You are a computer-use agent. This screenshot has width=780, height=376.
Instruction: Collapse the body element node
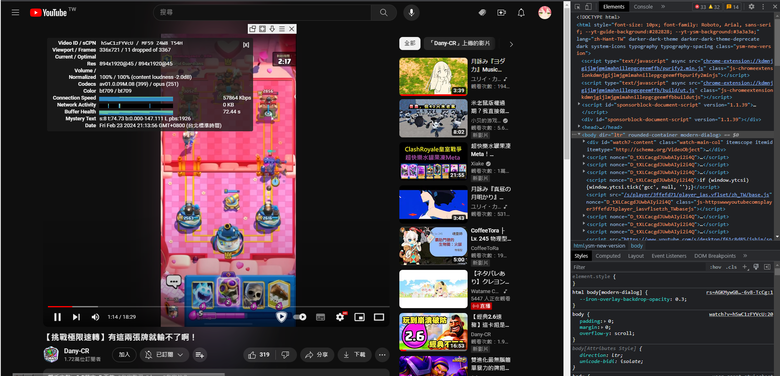[579, 135]
